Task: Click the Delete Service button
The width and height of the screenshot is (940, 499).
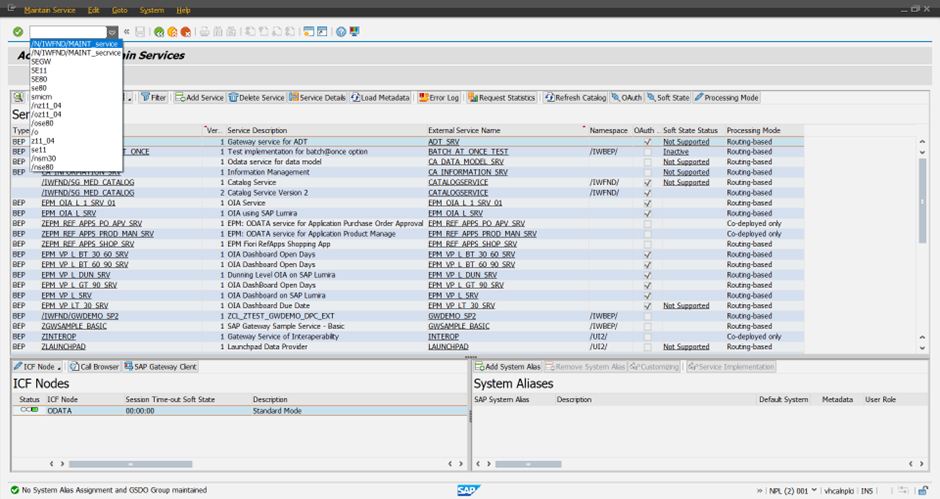Action: tap(257, 98)
